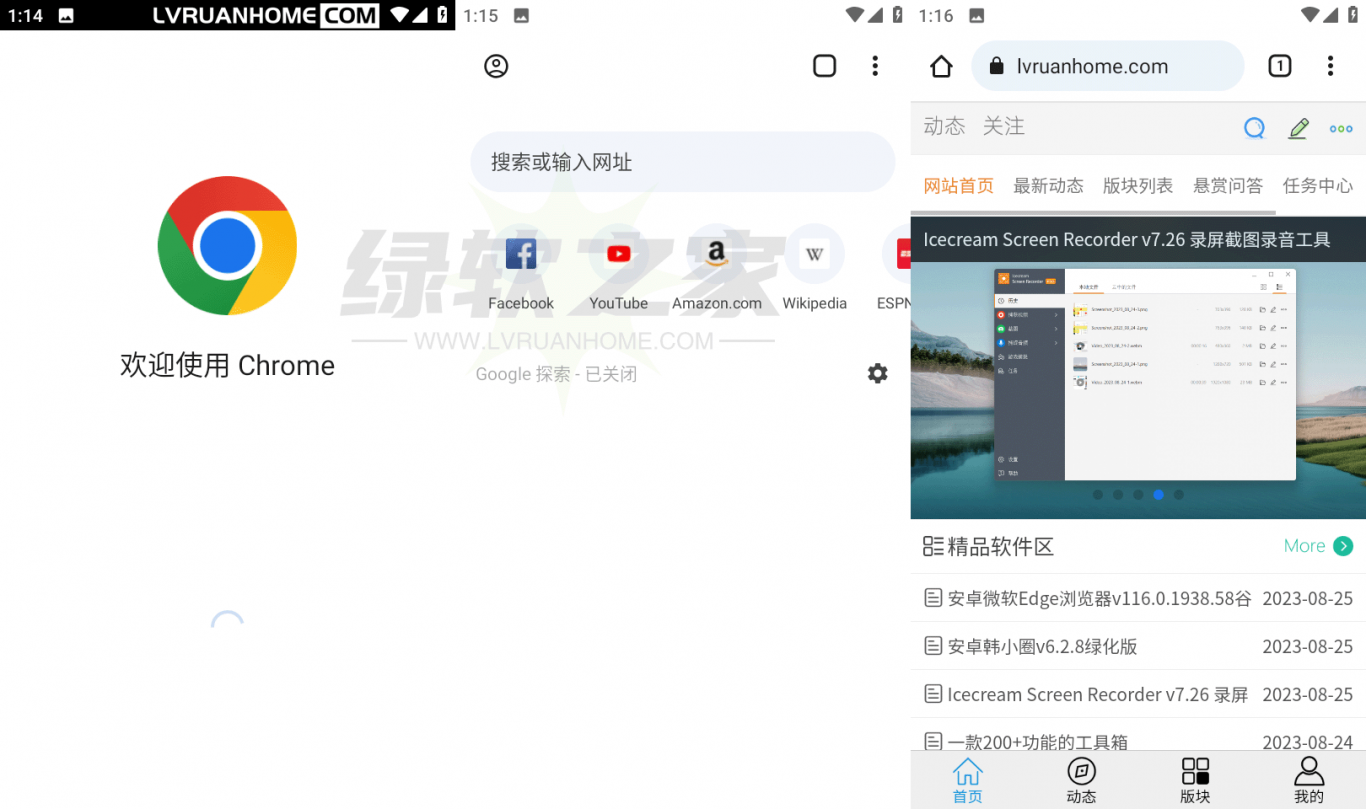Image resolution: width=1366 pixels, height=809 pixels.
Task: Open the 安卓韩小圈v6.2.8绿化版 article link
Action: (1042, 646)
